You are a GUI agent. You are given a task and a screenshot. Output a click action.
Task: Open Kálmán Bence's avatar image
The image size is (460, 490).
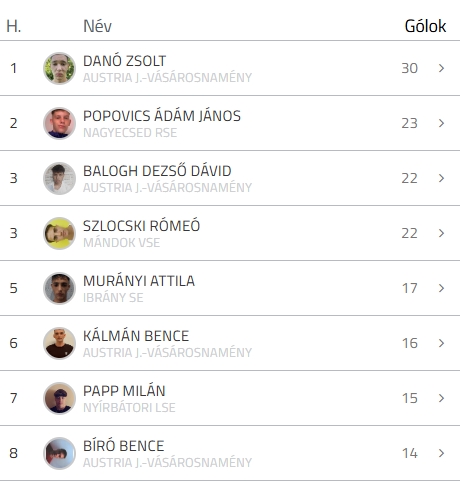[59, 343]
